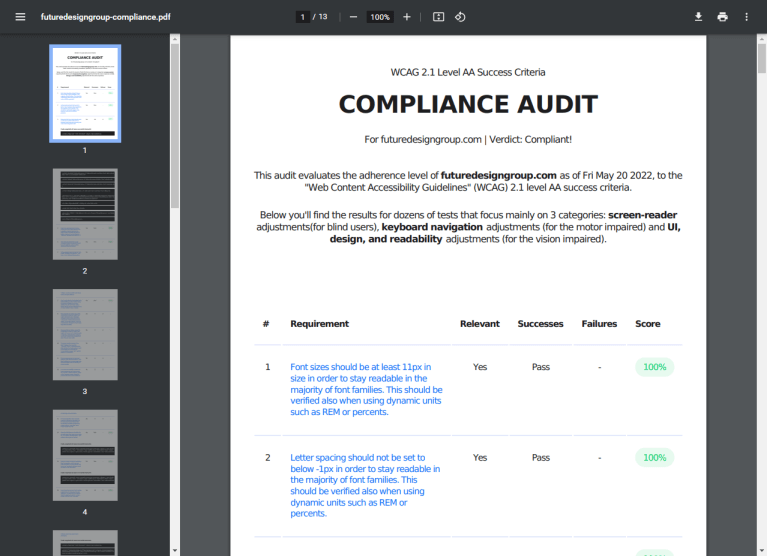Open page 2 thumbnail
Image resolution: width=767 pixels, height=556 pixels.
[x=85, y=214]
